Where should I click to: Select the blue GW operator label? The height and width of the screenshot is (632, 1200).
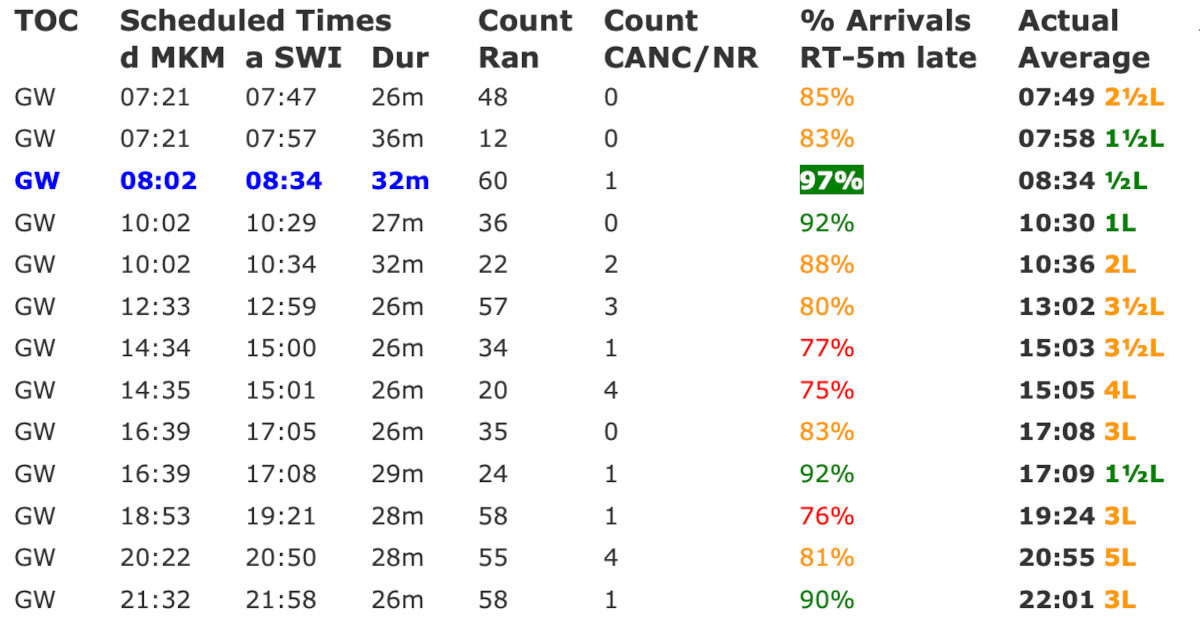tap(37, 181)
